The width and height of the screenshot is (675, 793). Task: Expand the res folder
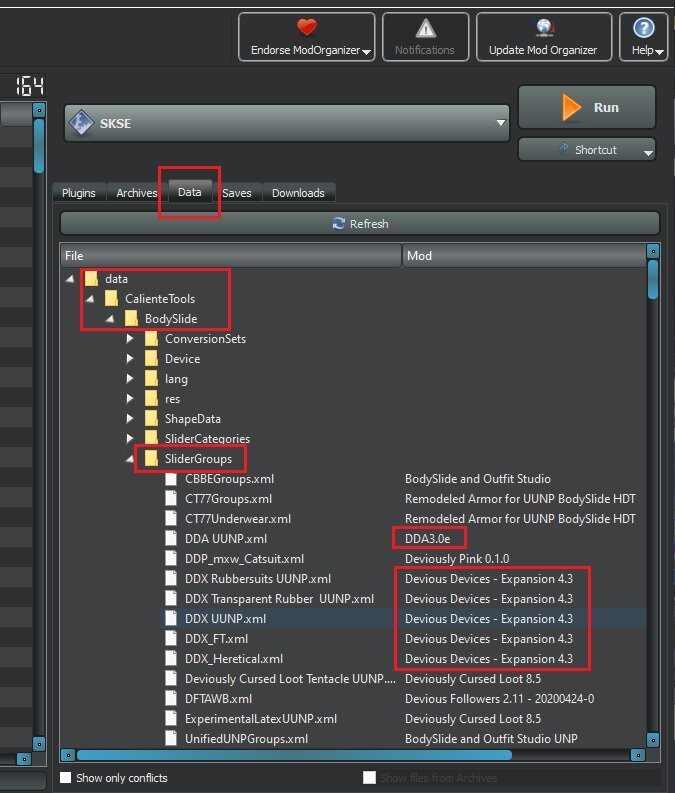130,399
